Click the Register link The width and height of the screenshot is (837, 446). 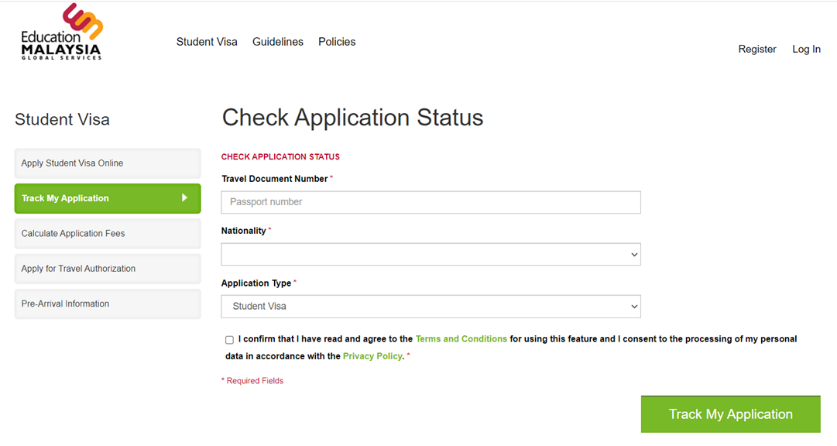tap(757, 49)
